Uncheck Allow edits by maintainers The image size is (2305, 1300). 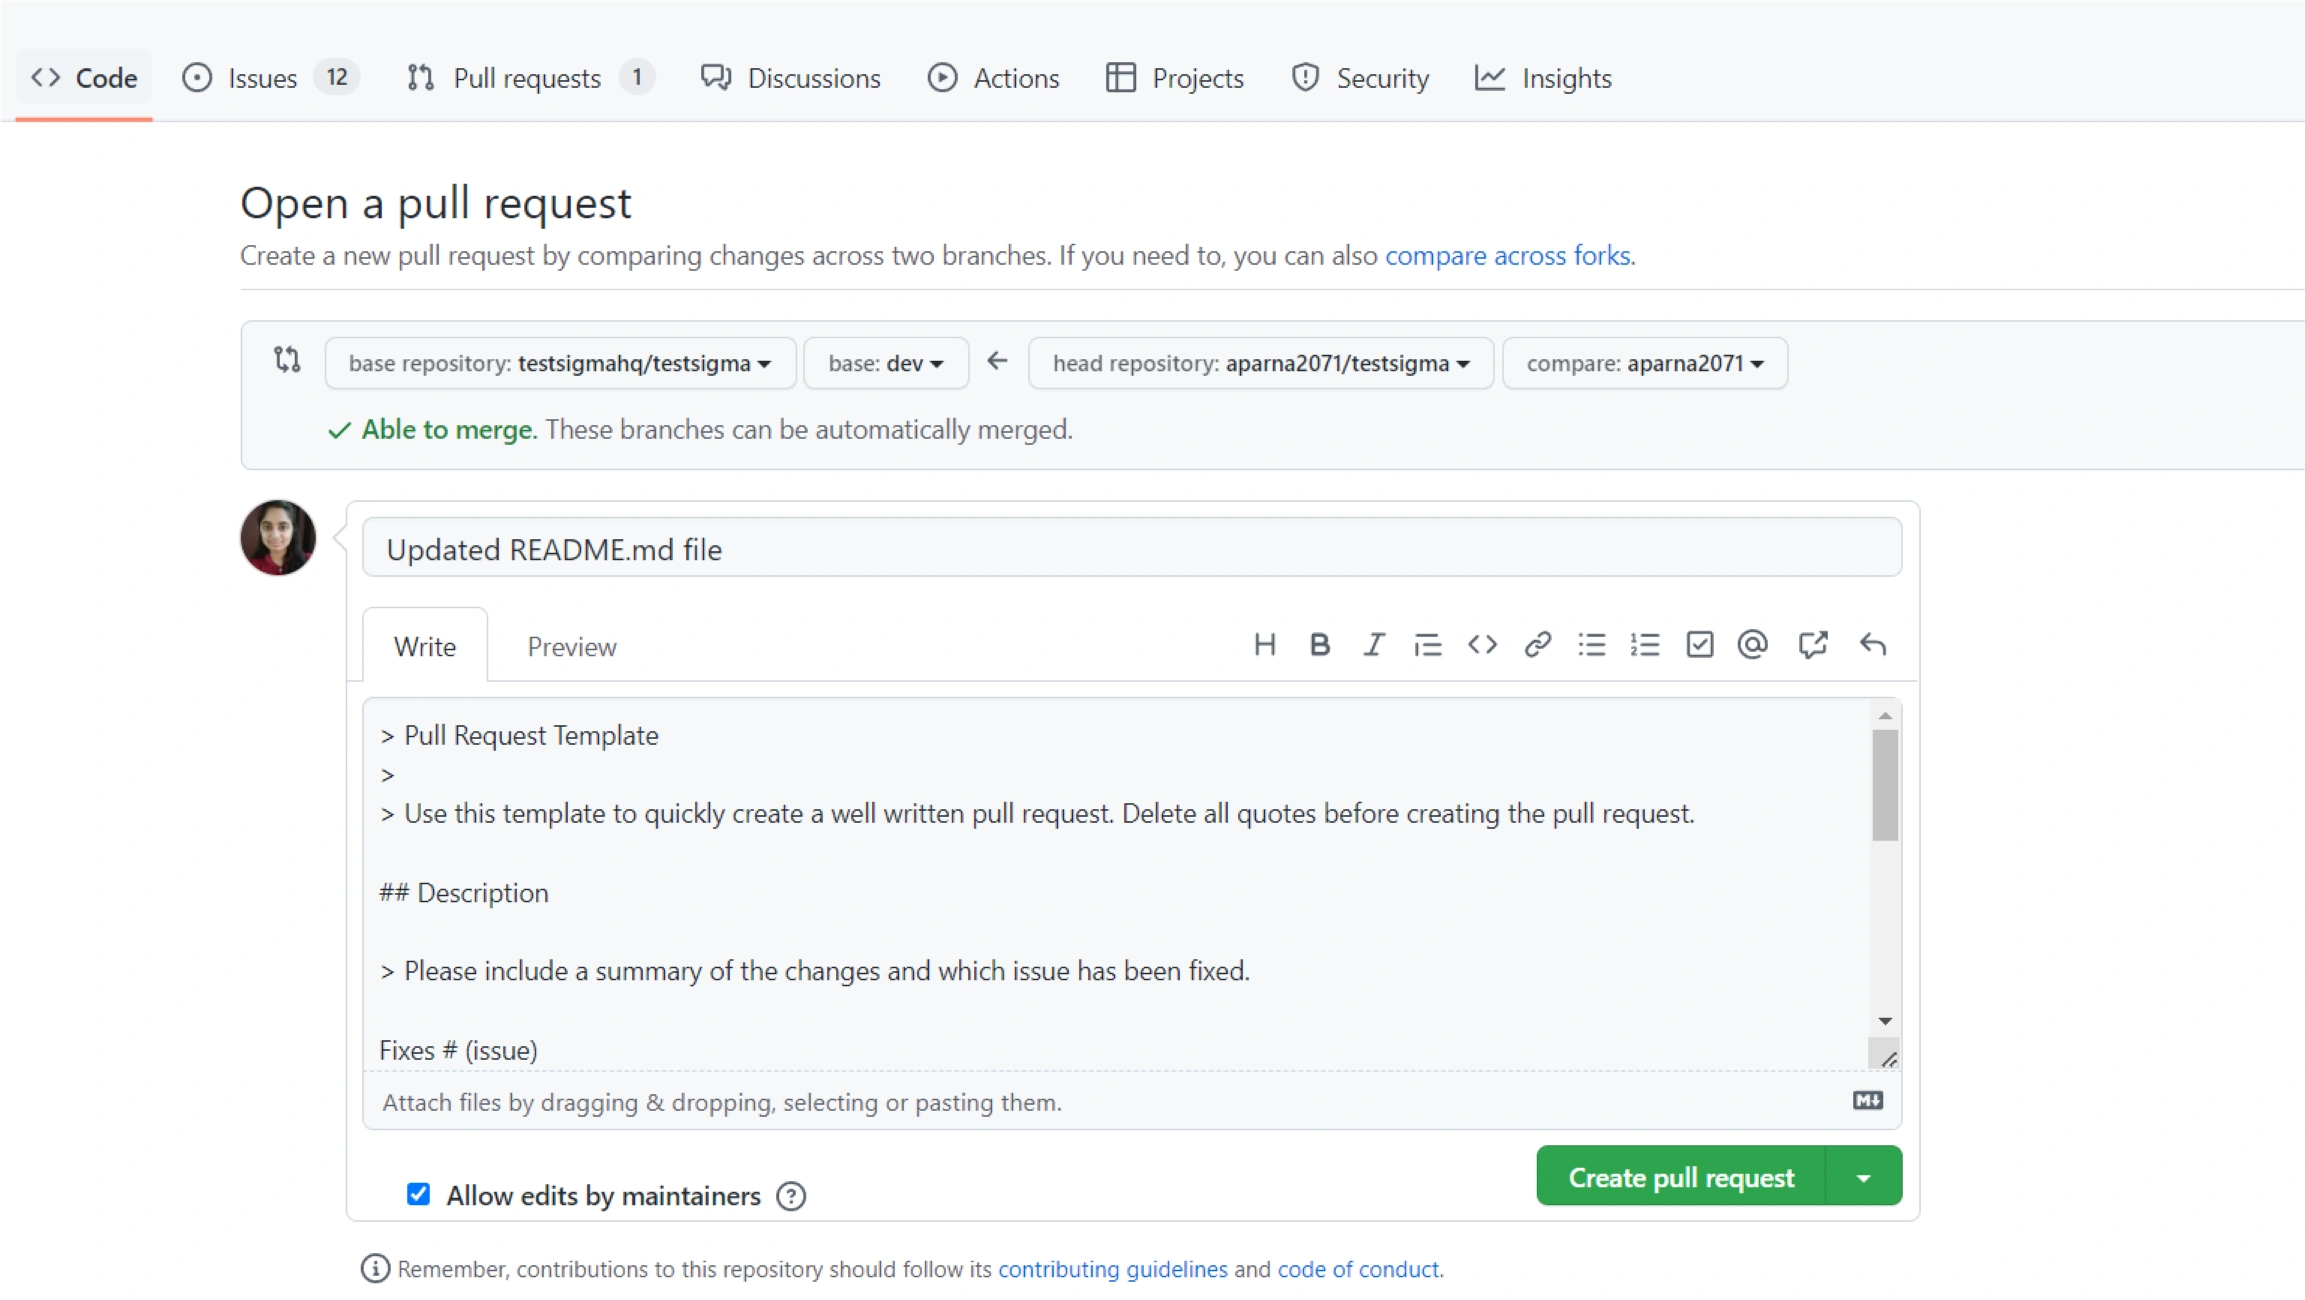tap(418, 1194)
